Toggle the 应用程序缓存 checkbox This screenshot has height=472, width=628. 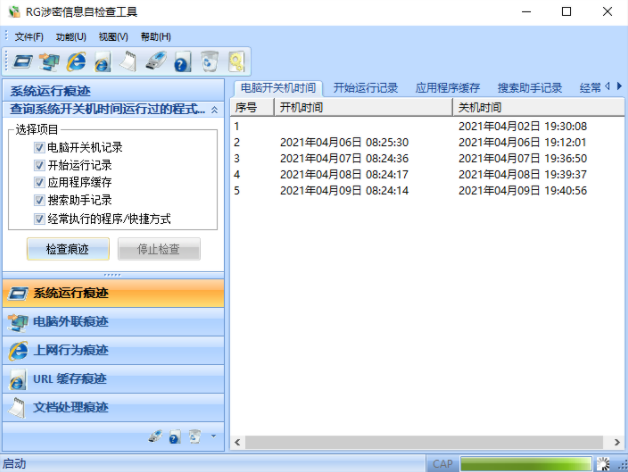click(39, 183)
